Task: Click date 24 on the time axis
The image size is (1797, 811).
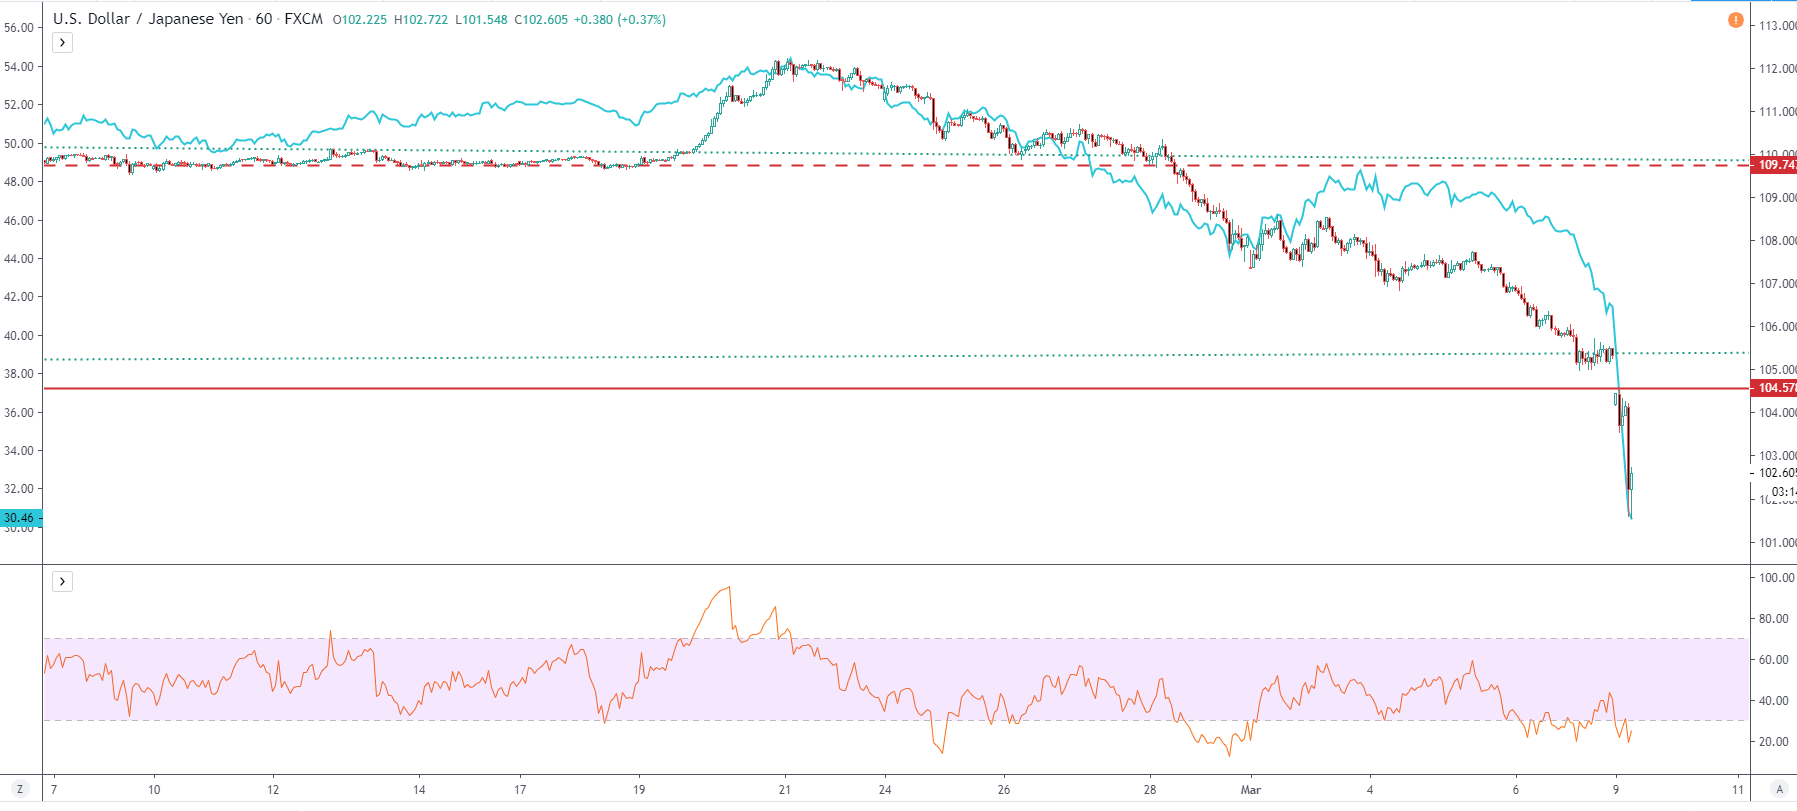Action: [885, 790]
